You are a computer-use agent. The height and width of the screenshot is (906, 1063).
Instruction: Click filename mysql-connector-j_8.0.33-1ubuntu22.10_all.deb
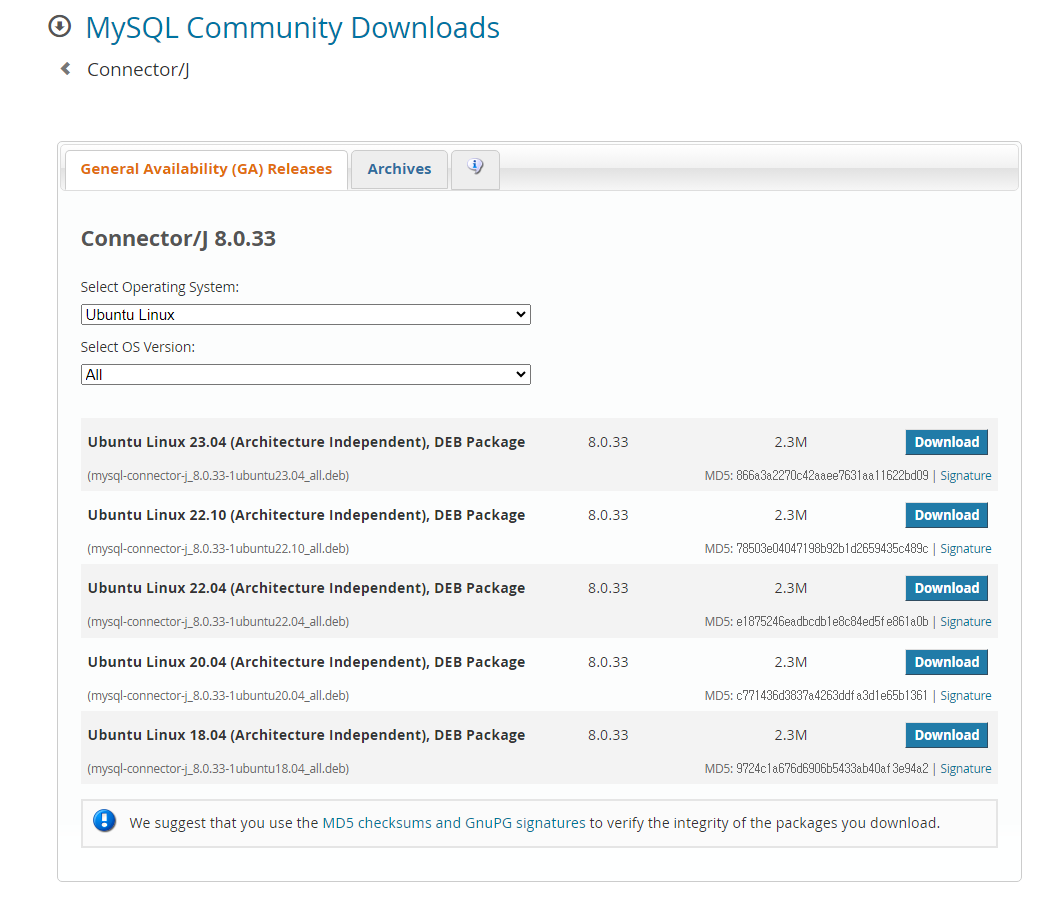[218, 549]
